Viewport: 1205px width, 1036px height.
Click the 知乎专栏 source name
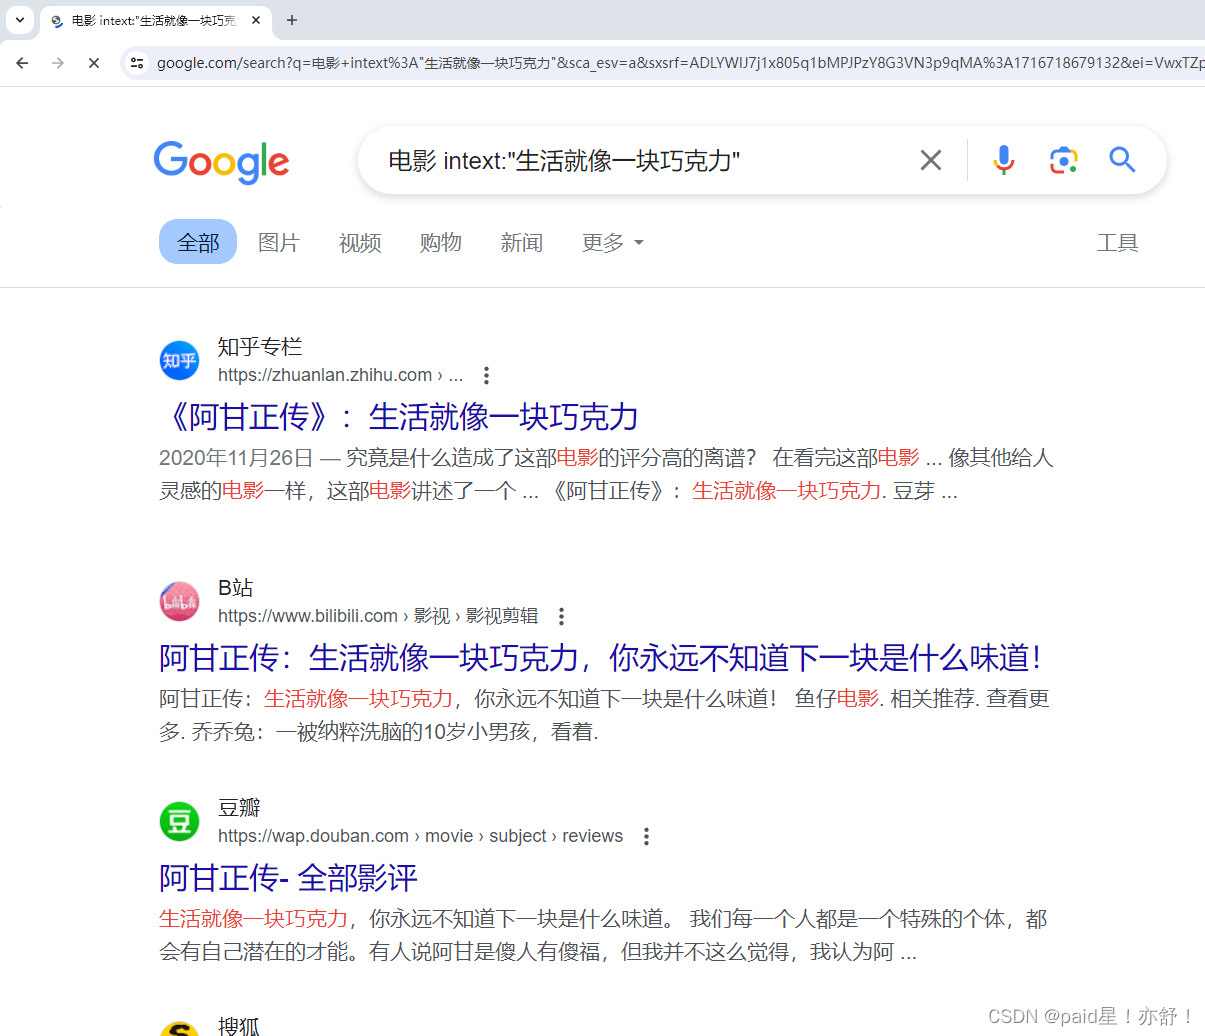(260, 347)
